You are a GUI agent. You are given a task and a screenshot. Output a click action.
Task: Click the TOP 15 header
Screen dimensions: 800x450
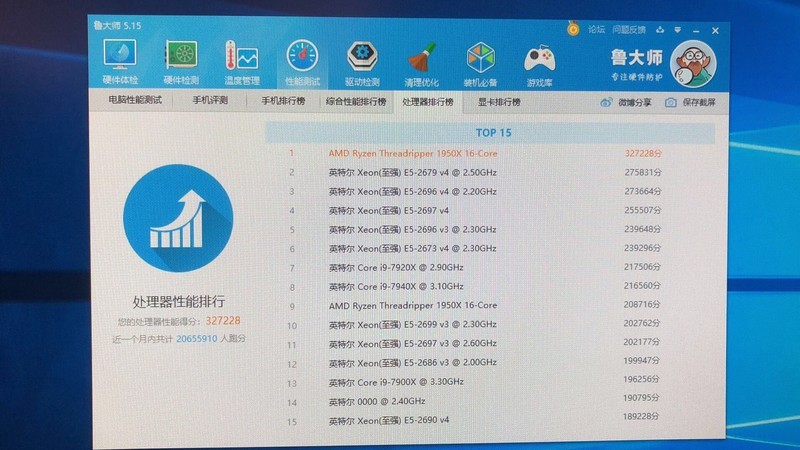pos(493,133)
